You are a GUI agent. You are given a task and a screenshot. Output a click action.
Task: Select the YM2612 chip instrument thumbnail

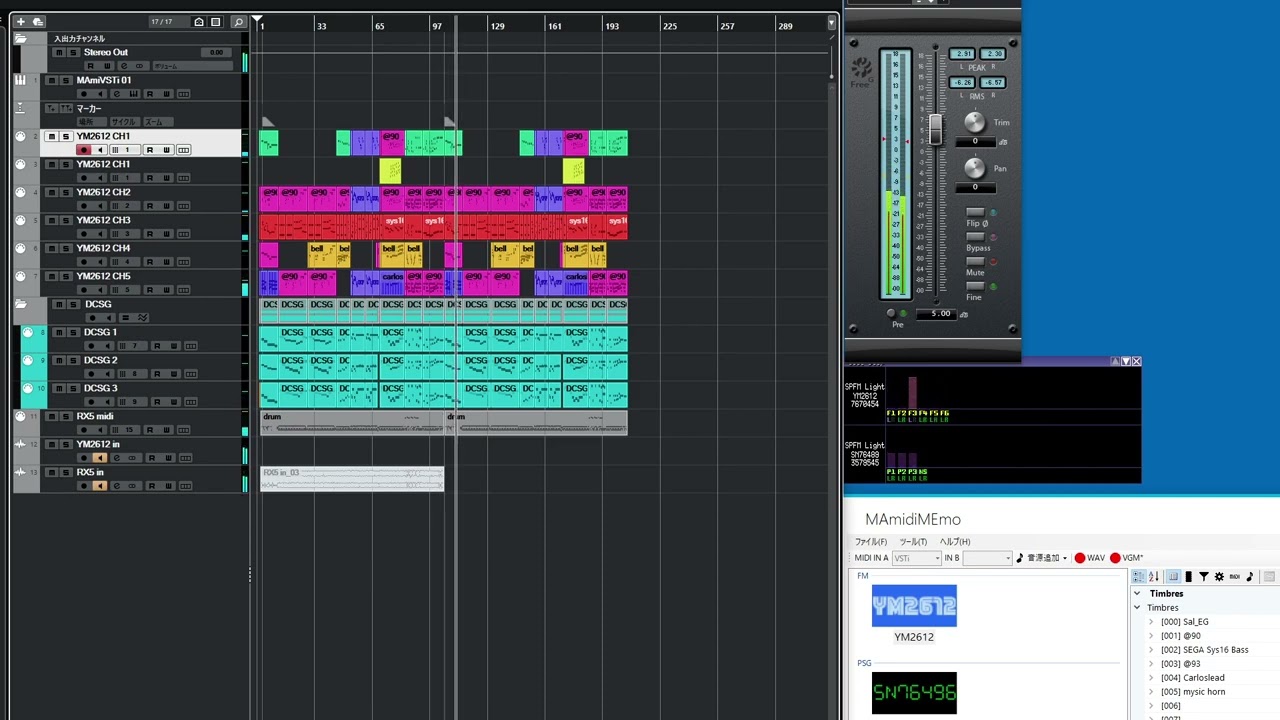click(x=914, y=606)
